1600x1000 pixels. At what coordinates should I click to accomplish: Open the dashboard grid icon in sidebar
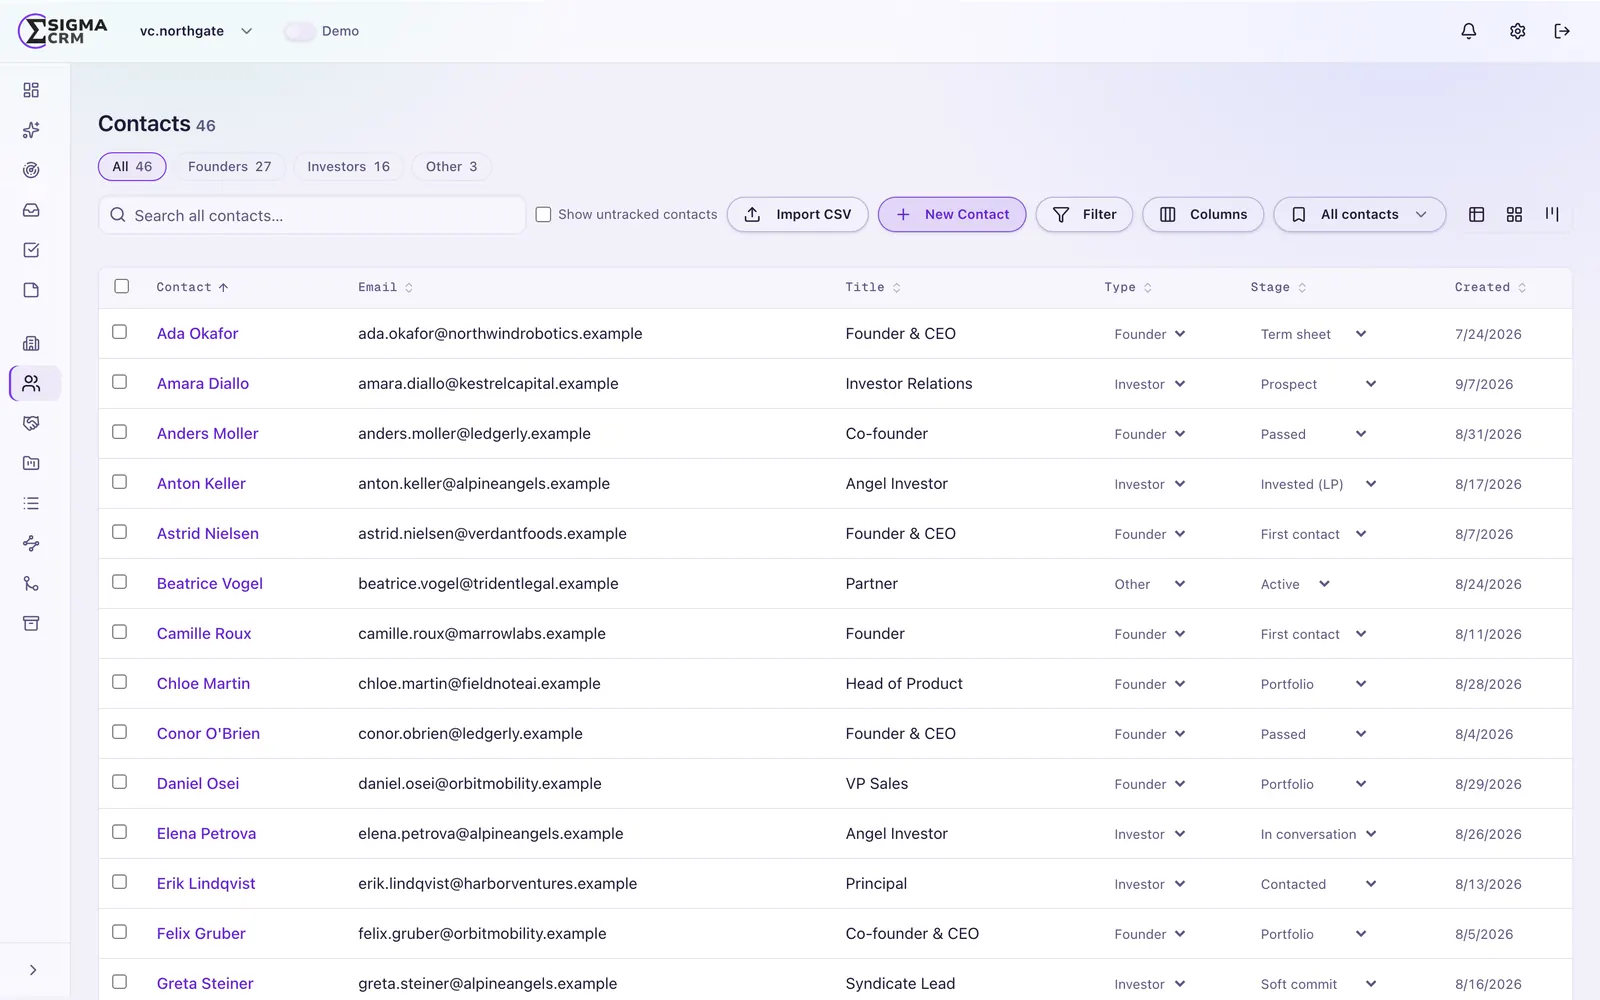[x=31, y=90]
